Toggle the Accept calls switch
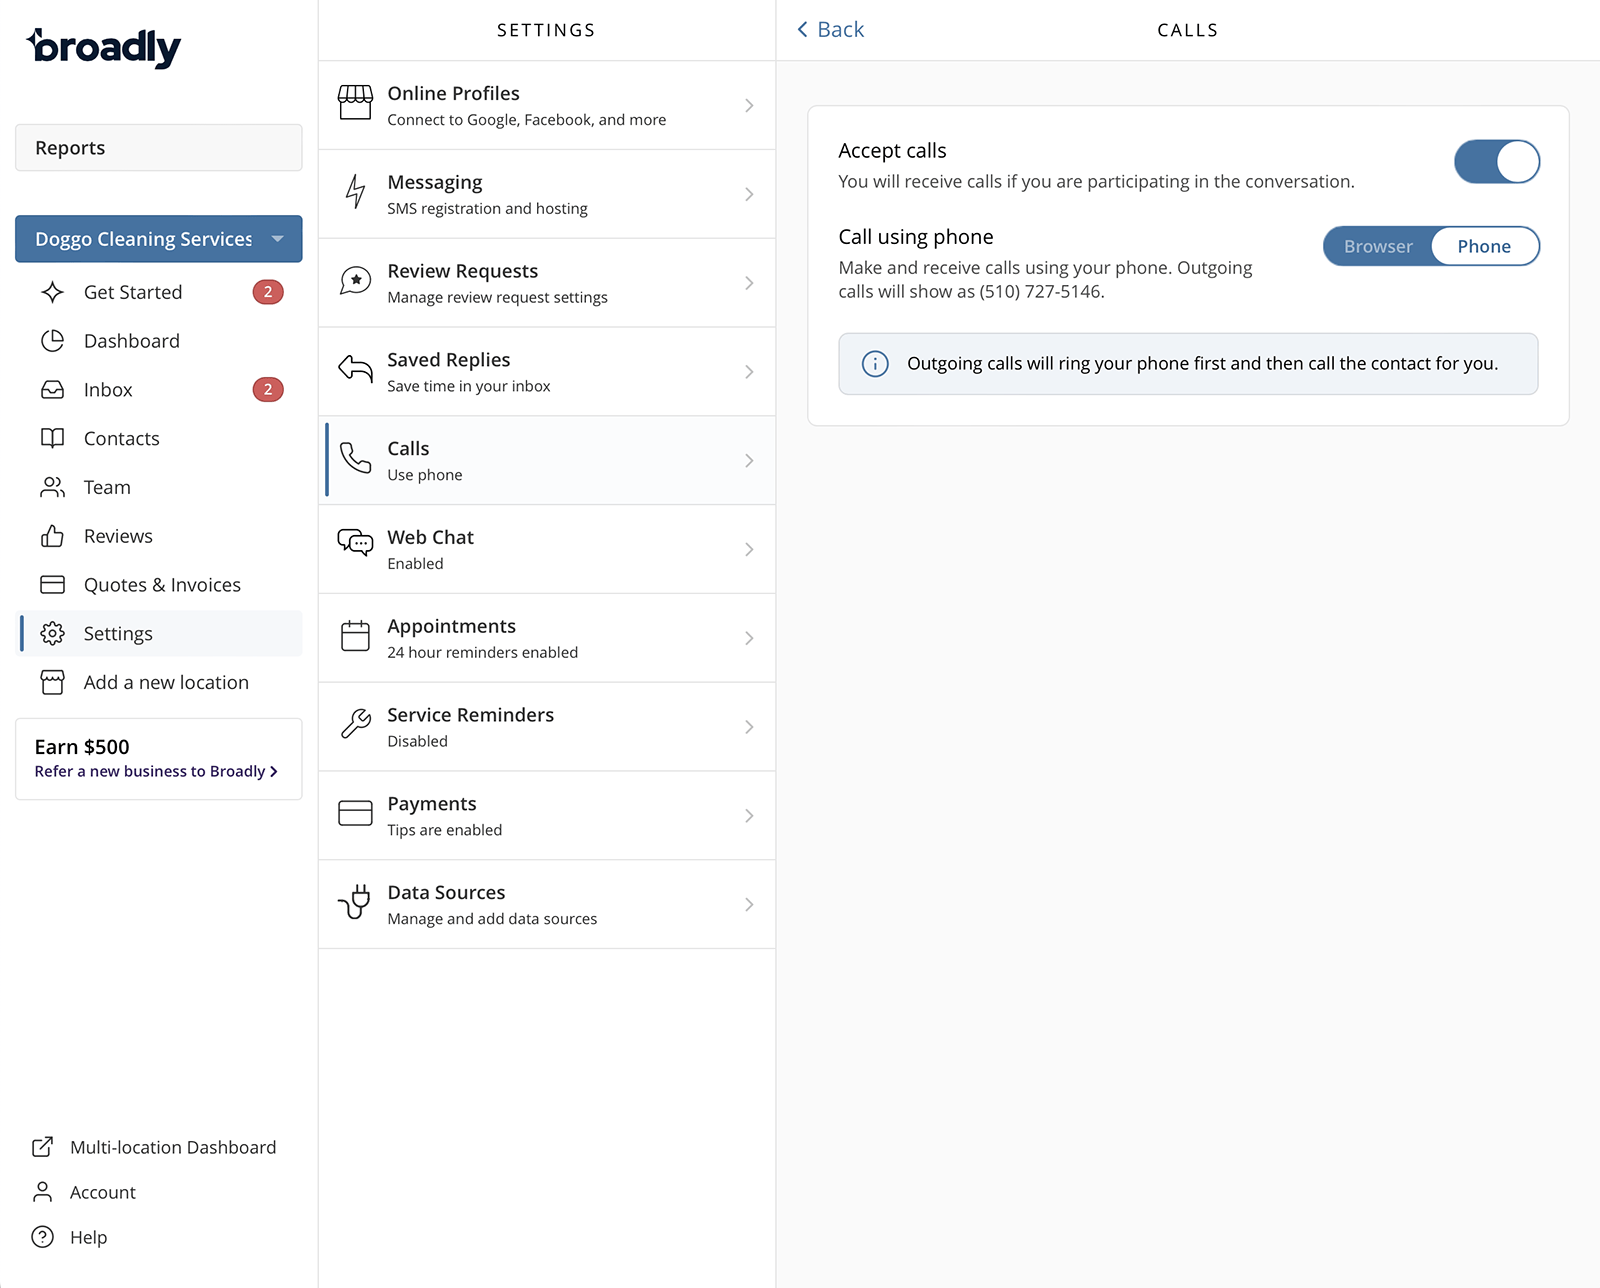Image resolution: width=1600 pixels, height=1288 pixels. (1497, 162)
